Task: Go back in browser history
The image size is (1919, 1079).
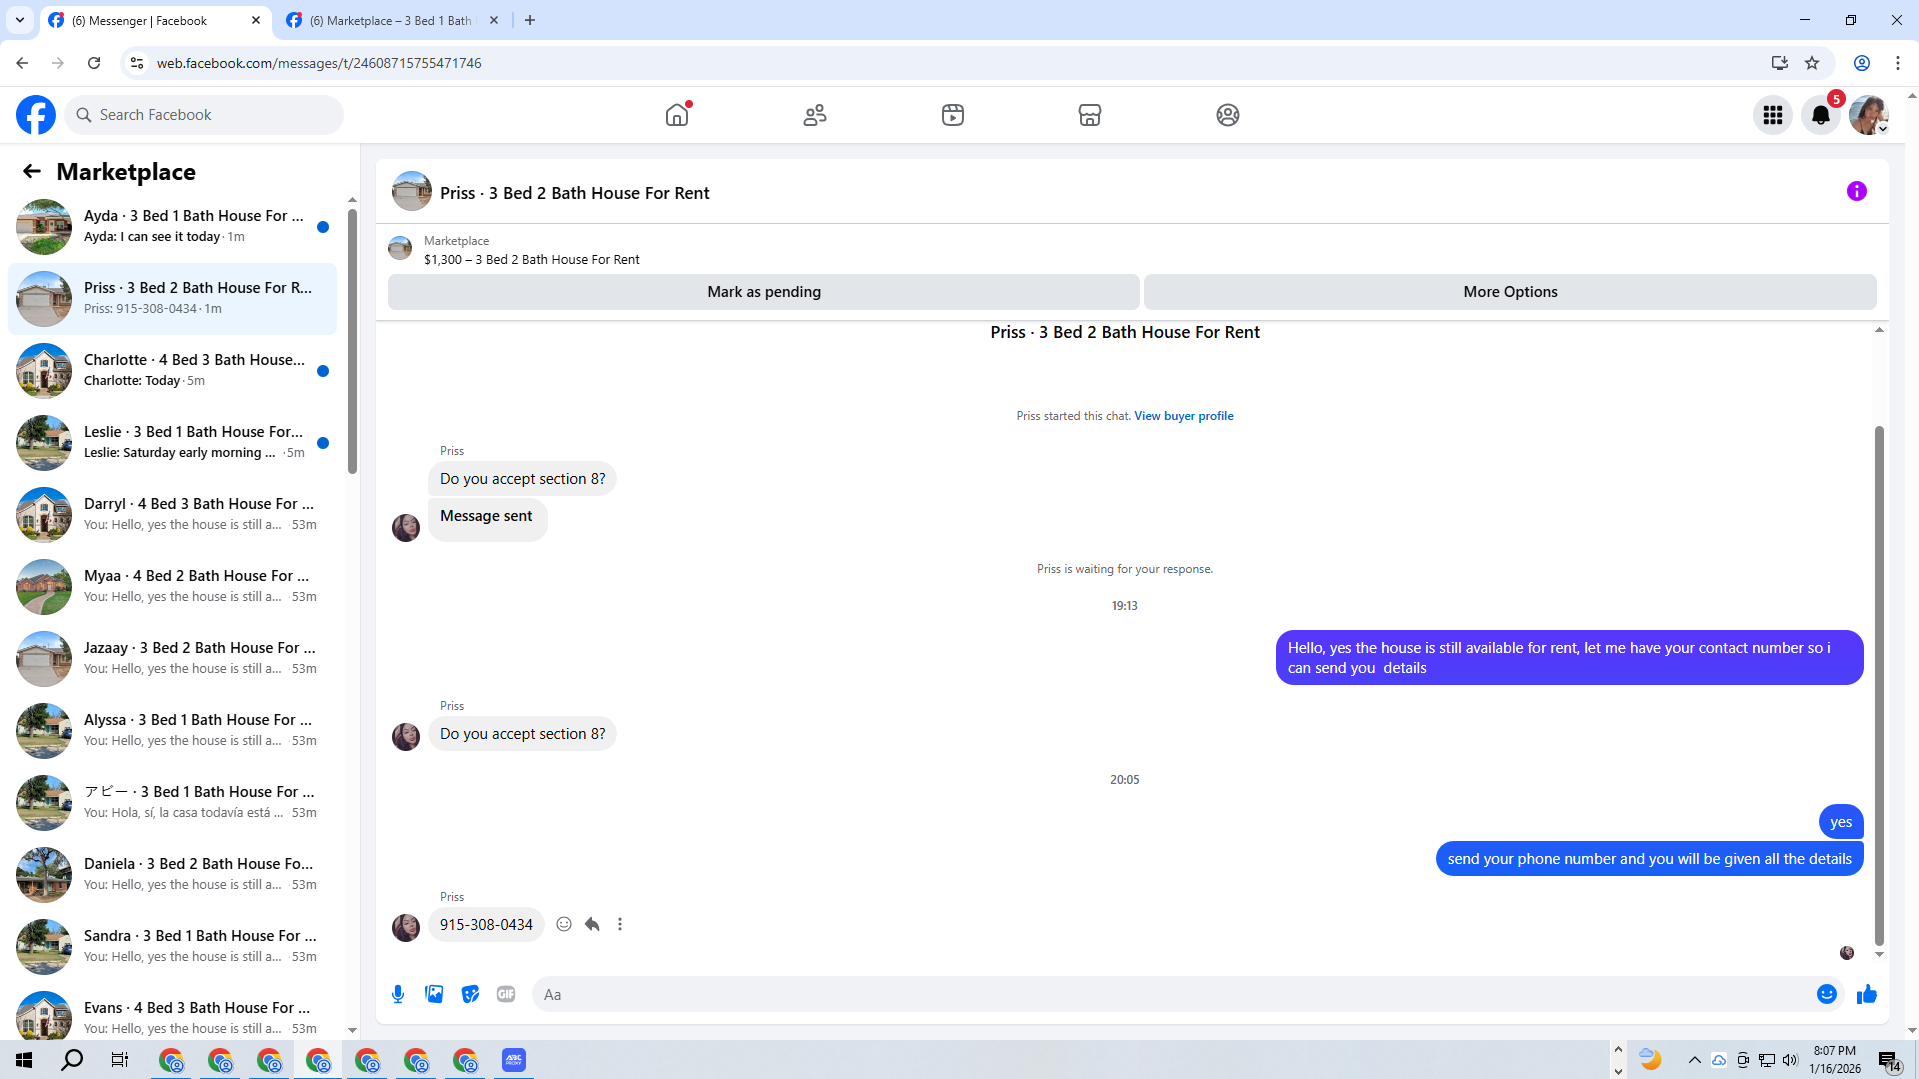Action: coord(22,63)
